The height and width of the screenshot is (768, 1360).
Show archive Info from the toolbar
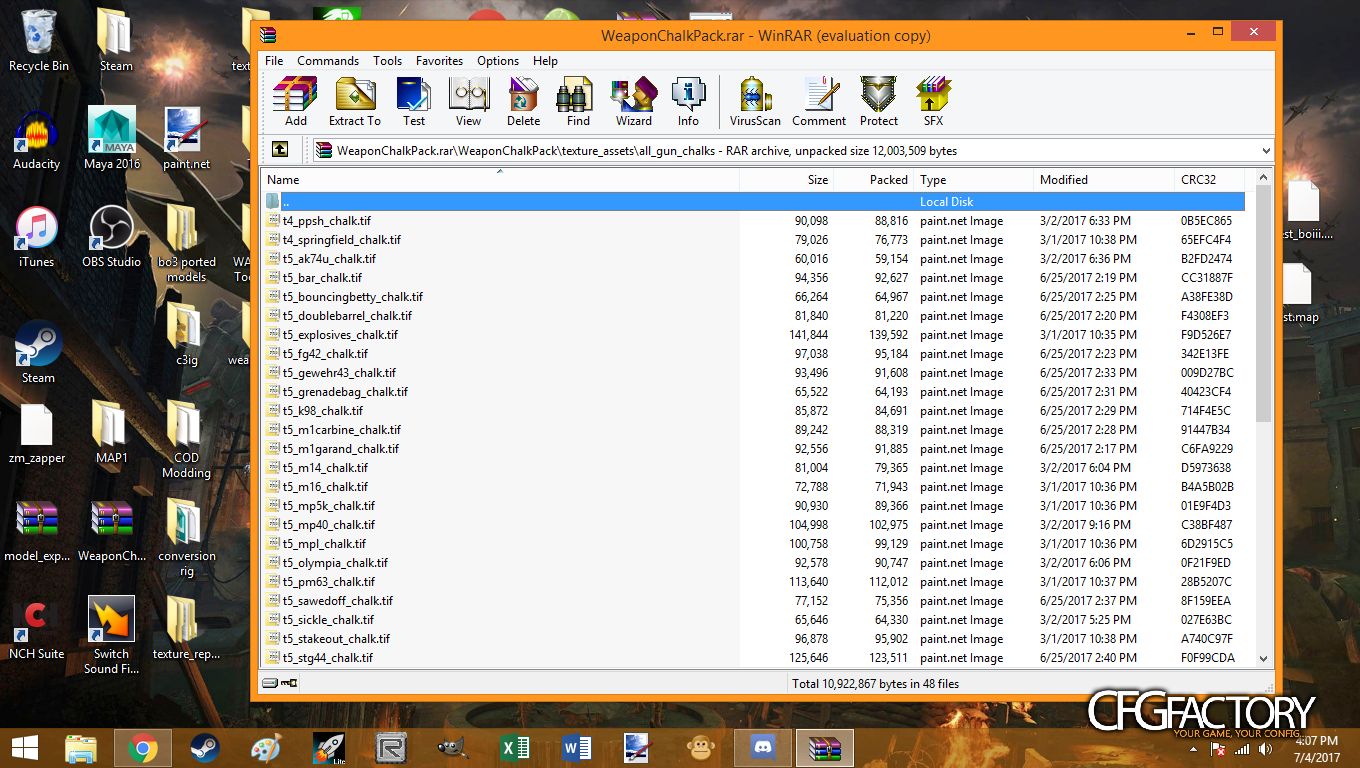[x=688, y=101]
